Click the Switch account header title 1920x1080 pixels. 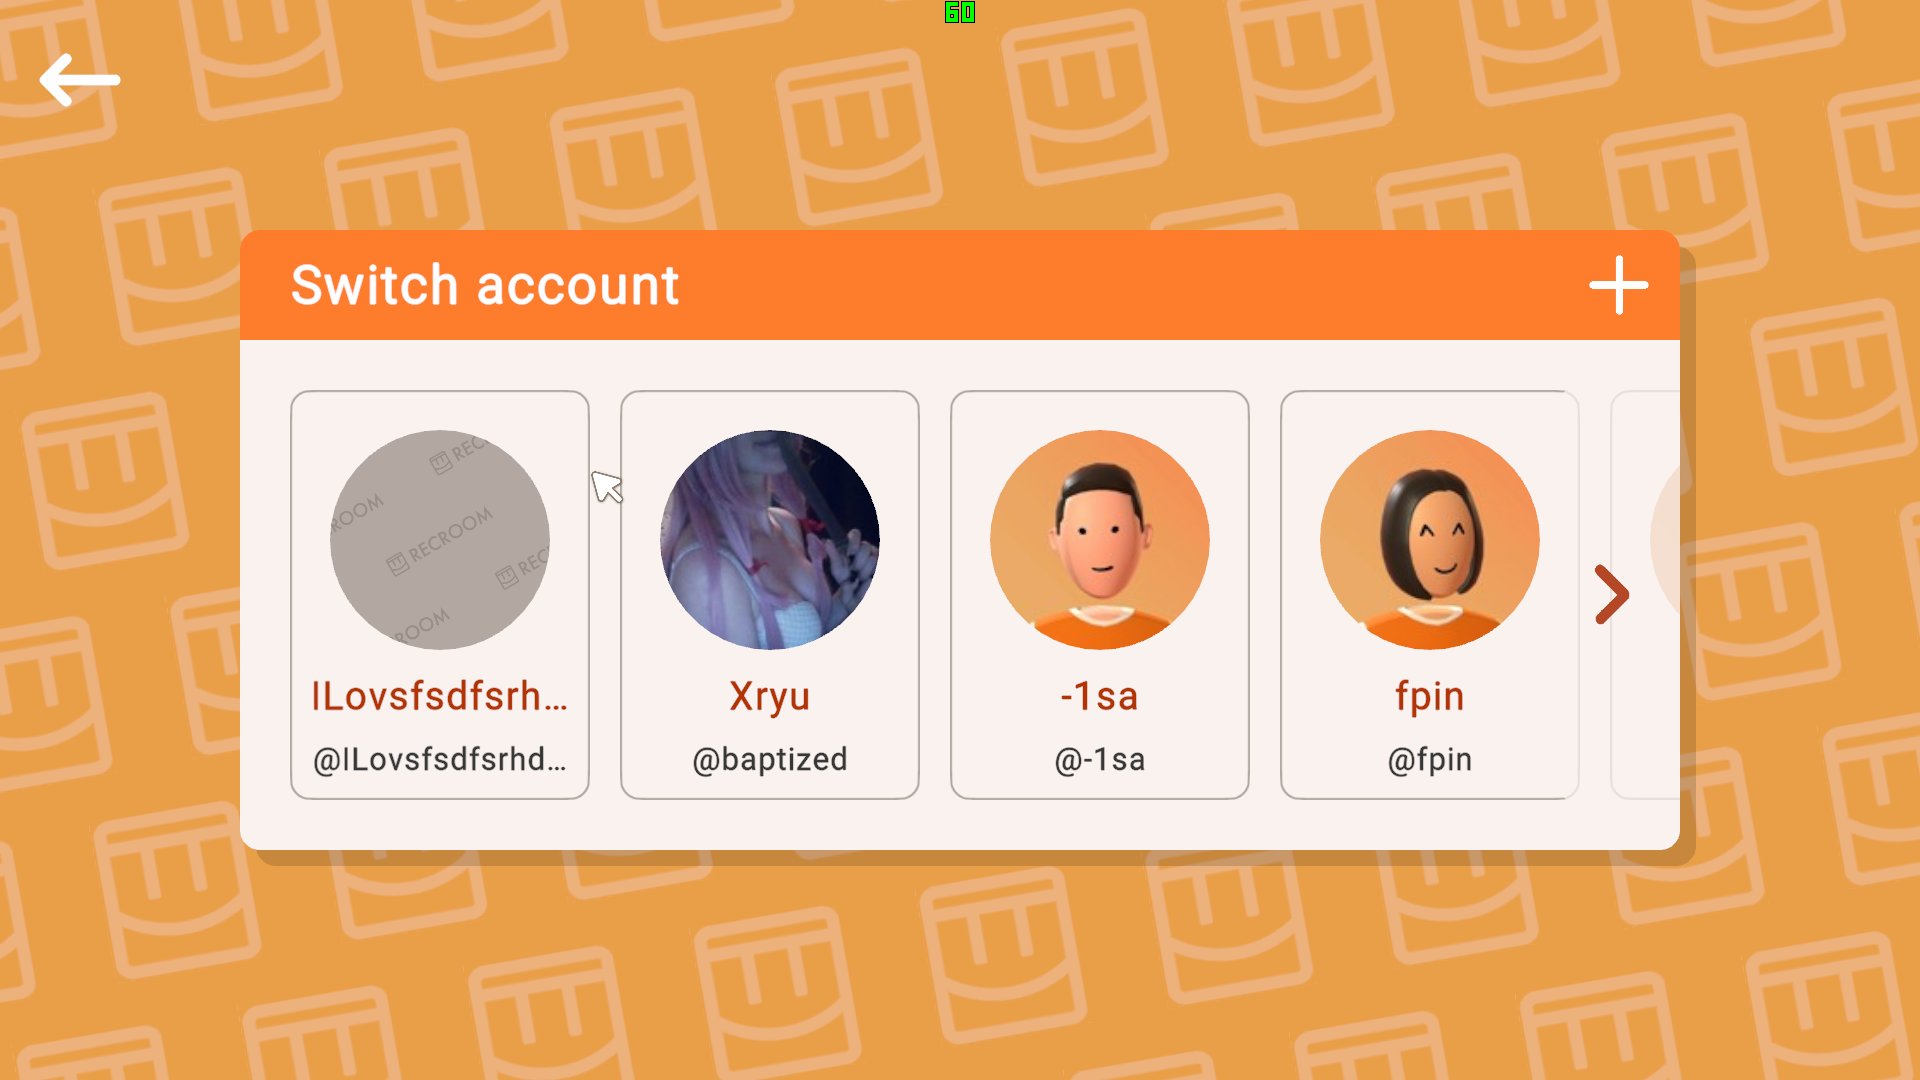click(x=485, y=286)
